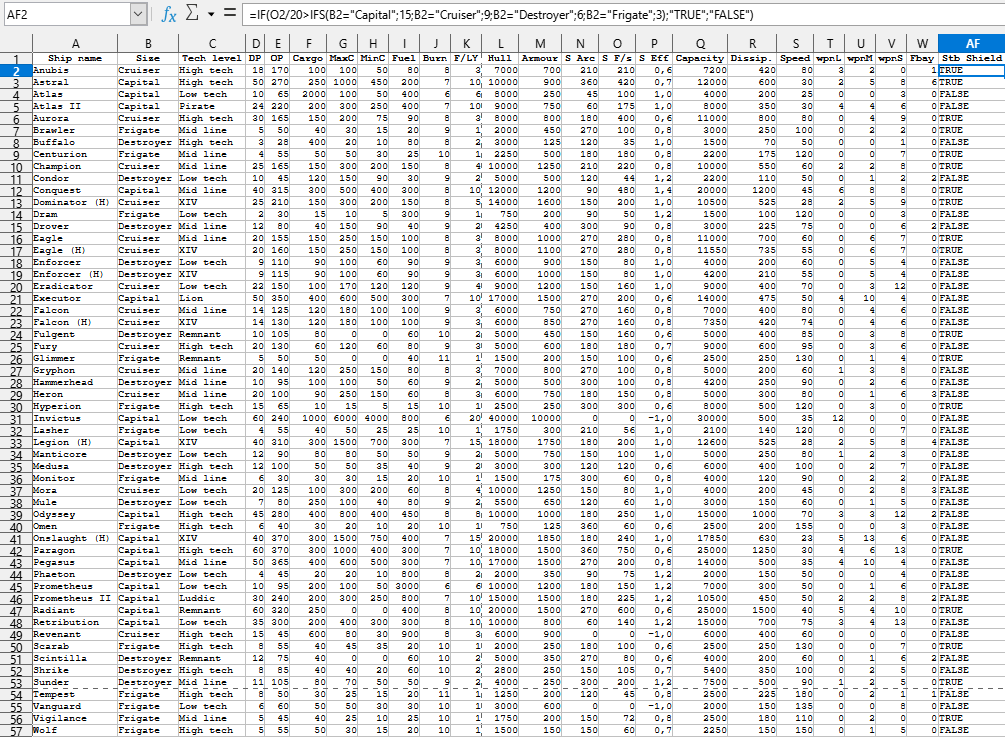Screen dimensions: 1005x737
Task: Select the 'Vigilance' cell
Action: 75,718
